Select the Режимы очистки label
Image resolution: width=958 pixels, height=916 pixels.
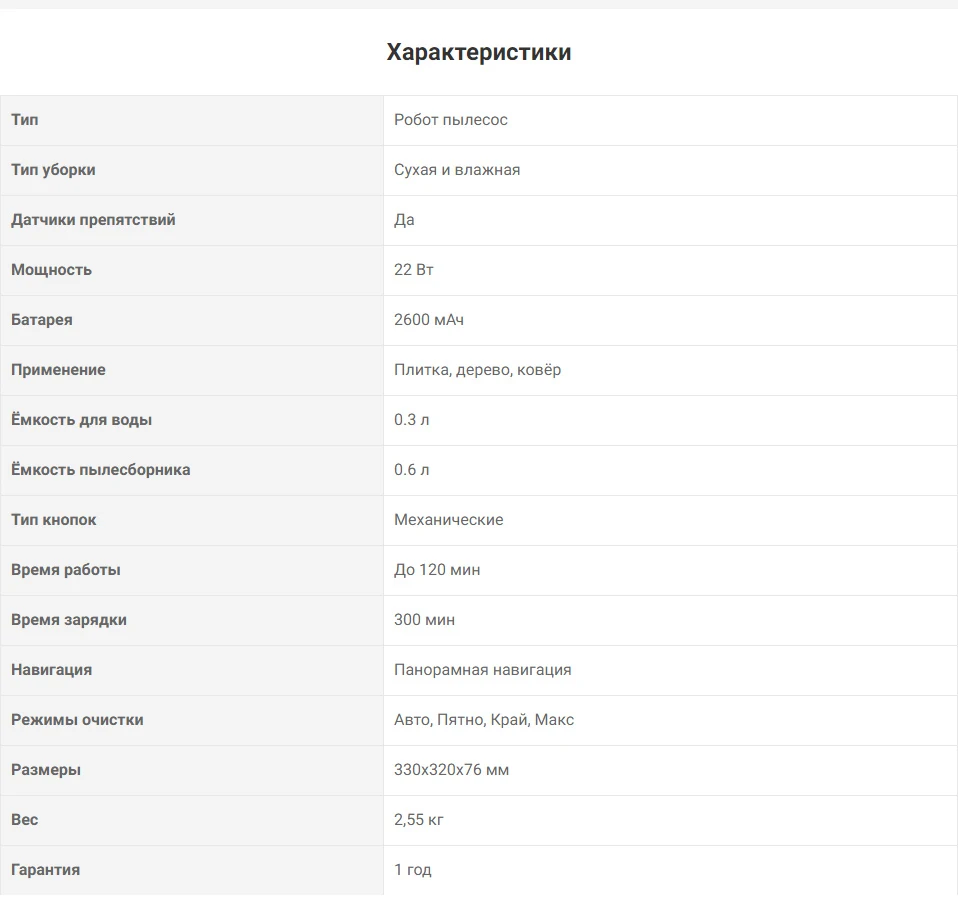point(77,720)
